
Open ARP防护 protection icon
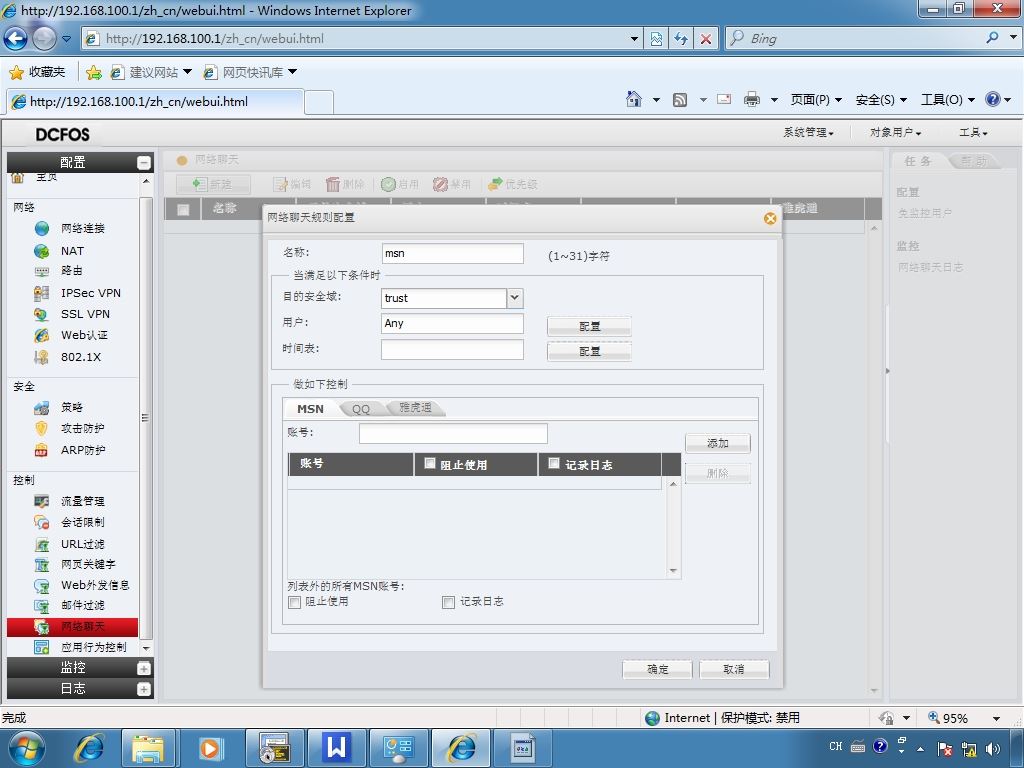click(x=42, y=450)
